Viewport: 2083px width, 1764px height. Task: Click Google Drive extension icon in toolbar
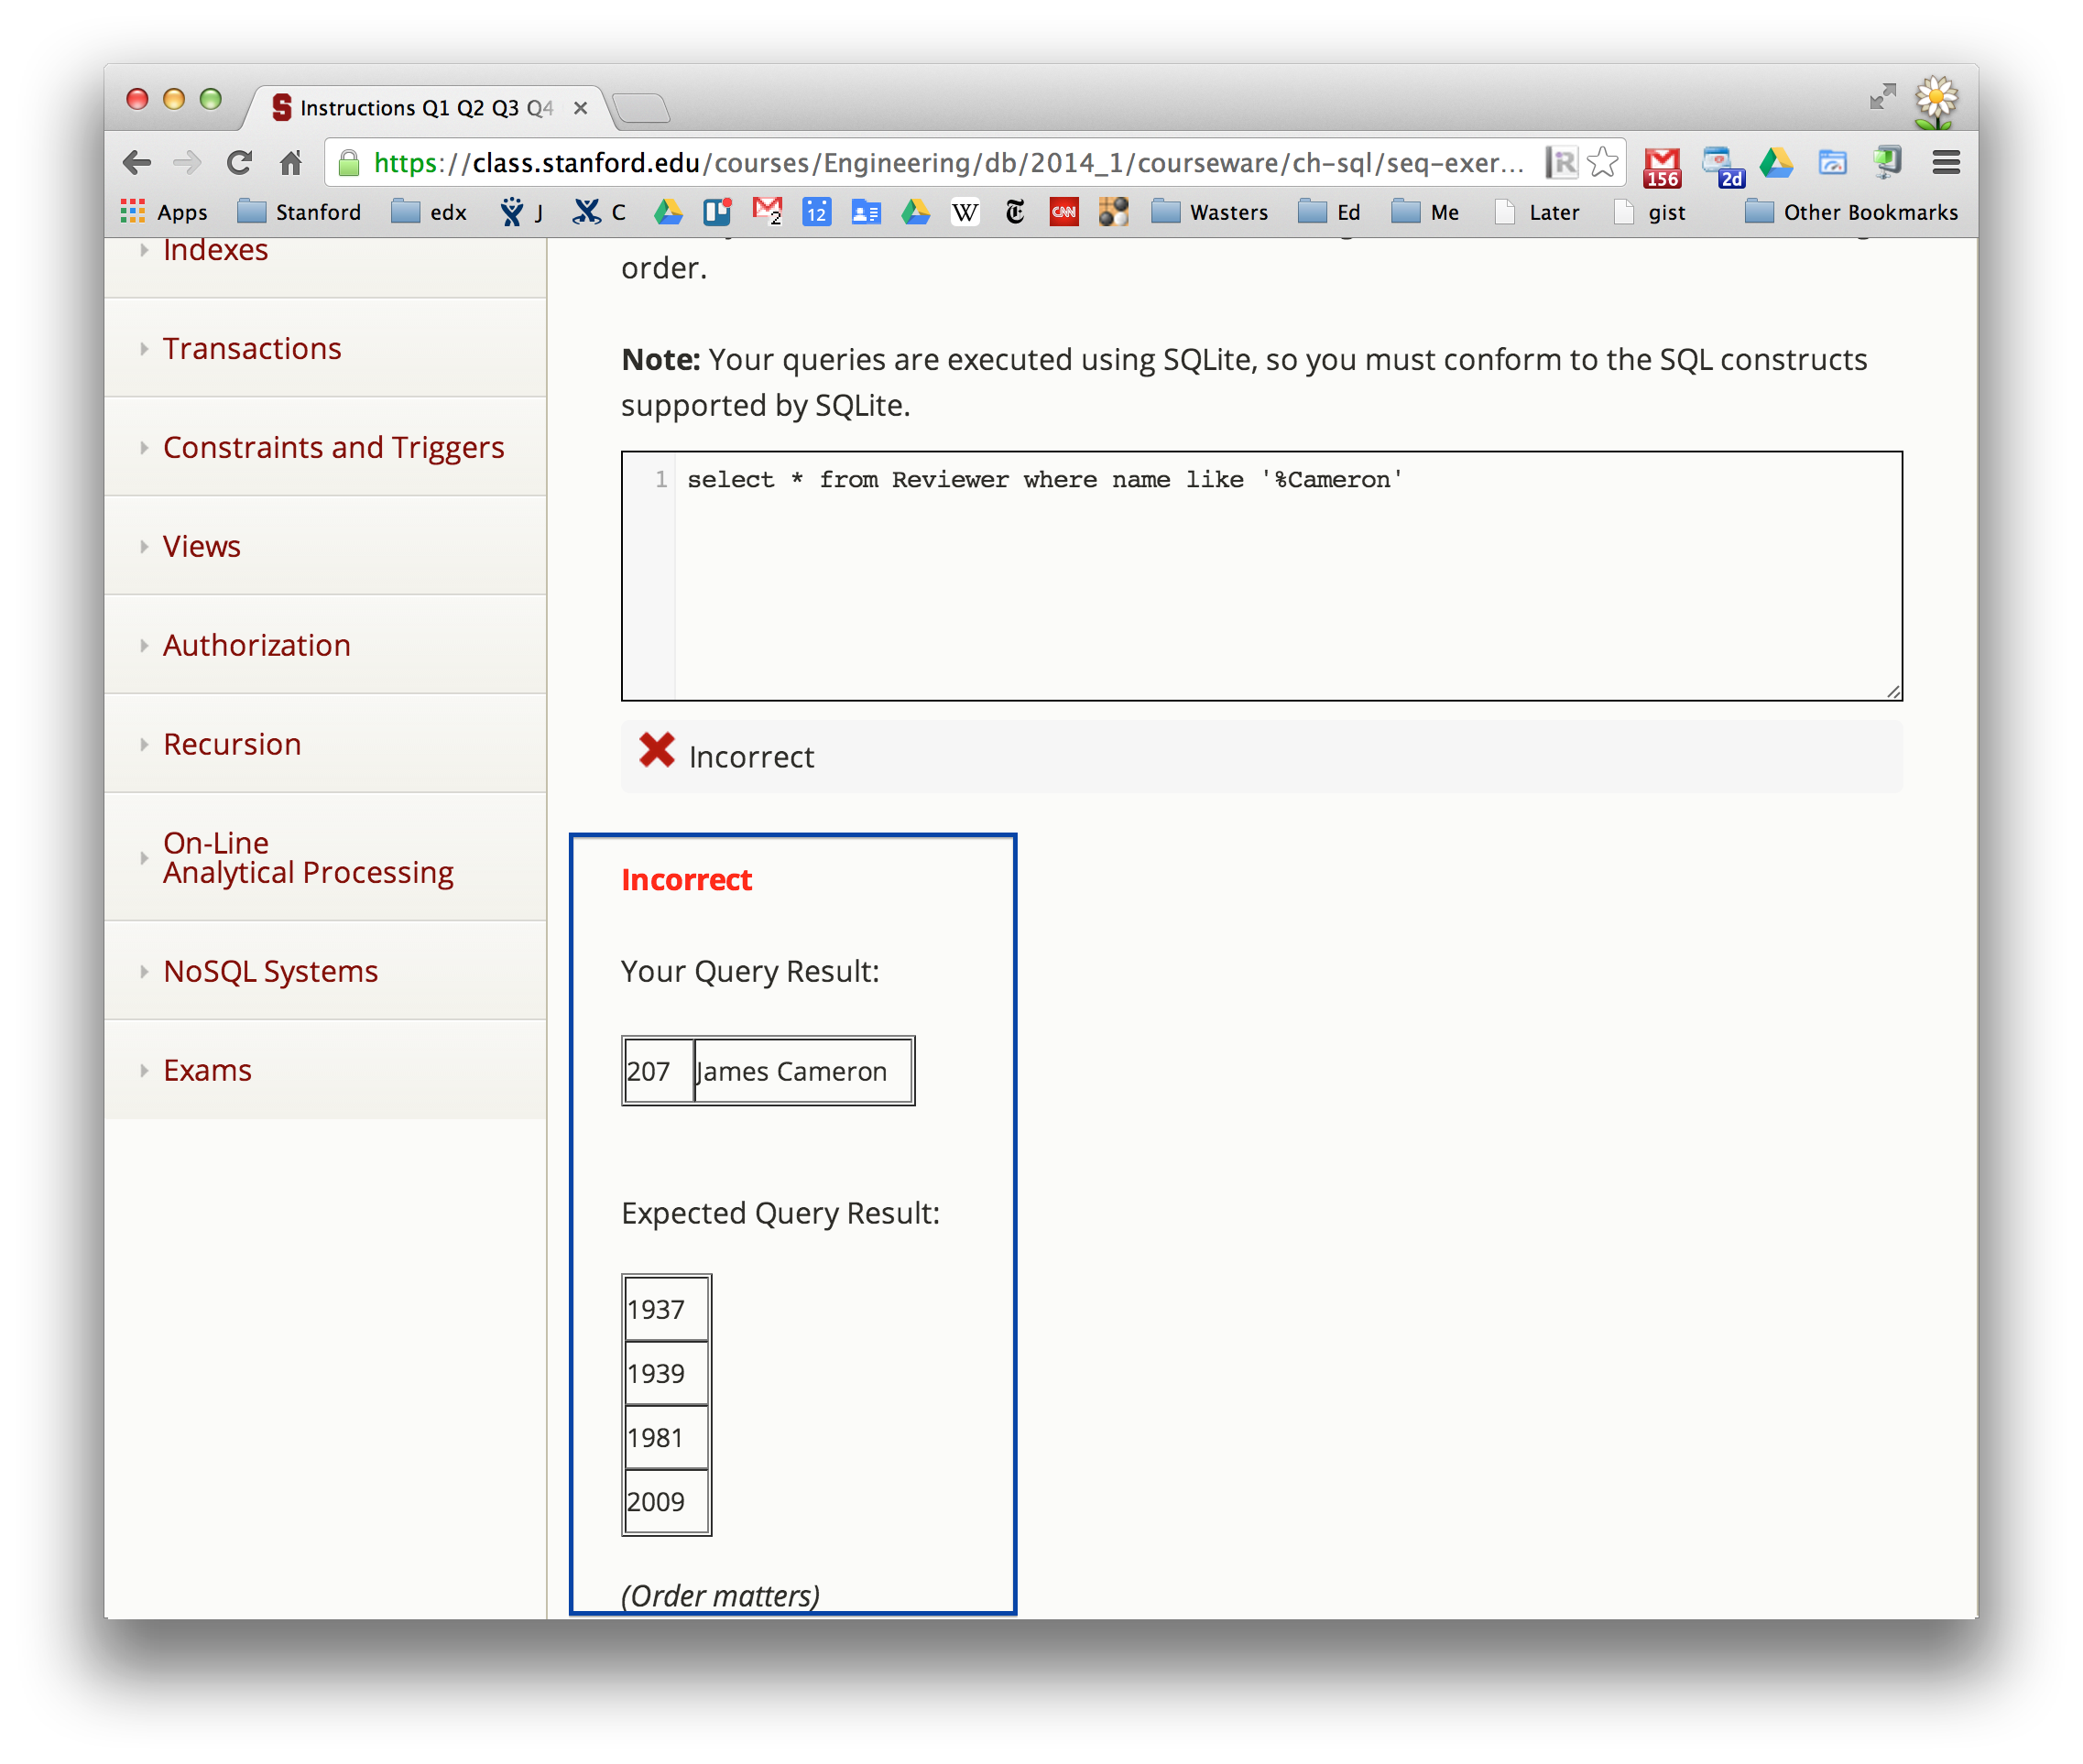coord(1776,162)
